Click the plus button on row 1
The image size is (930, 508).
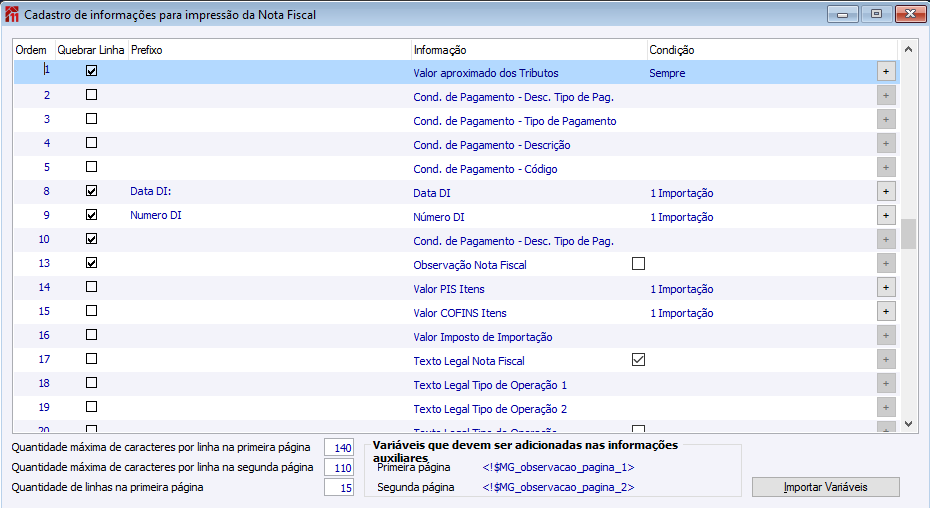click(x=885, y=71)
